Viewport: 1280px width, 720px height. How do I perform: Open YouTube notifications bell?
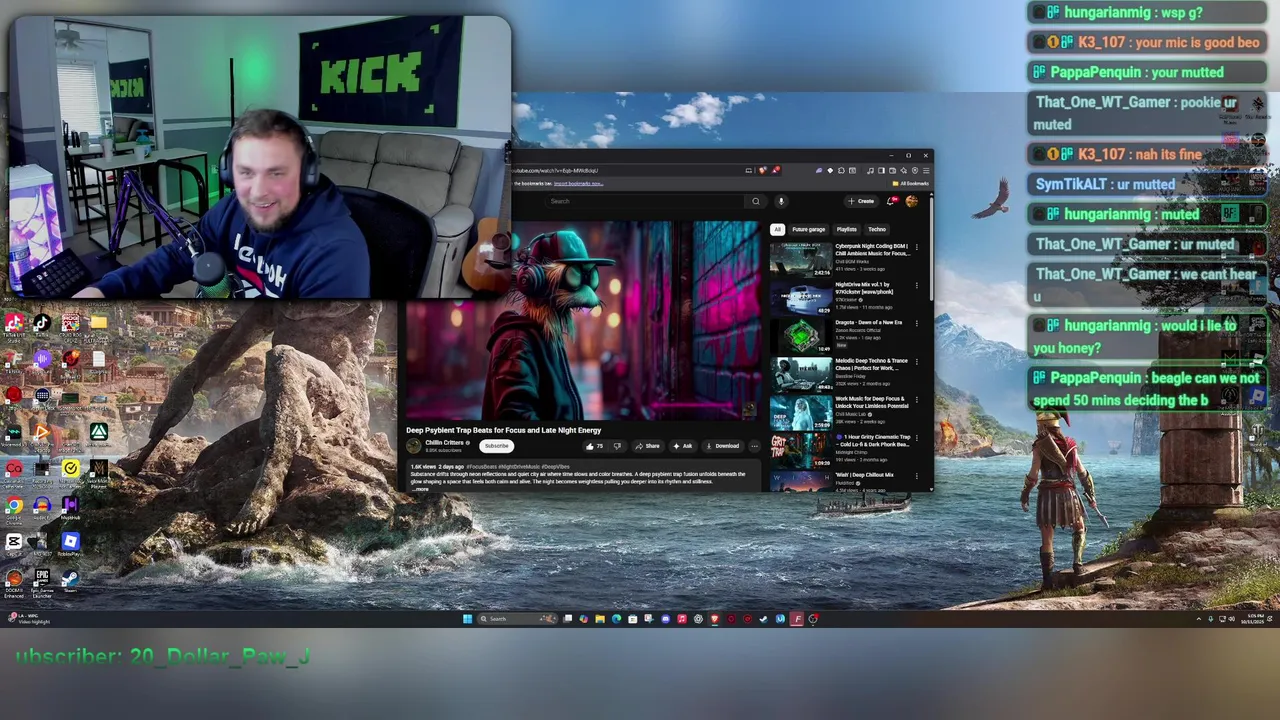coord(891,201)
